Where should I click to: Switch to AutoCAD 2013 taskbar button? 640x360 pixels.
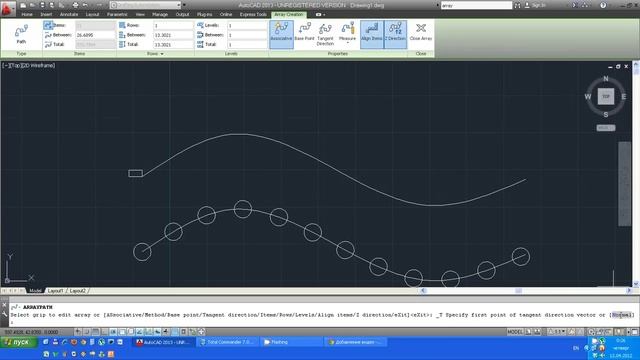coord(163,342)
